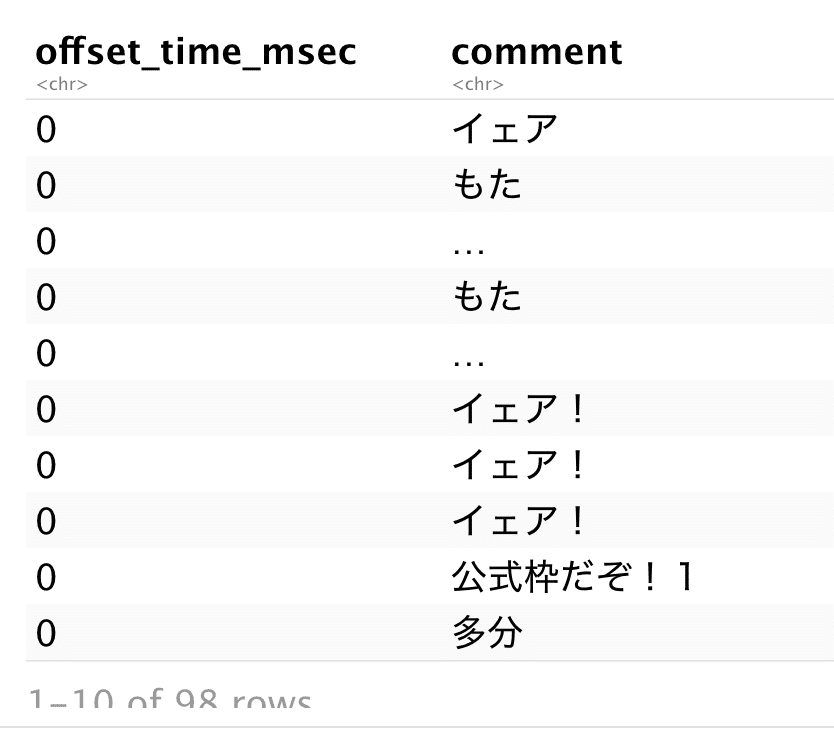
Task: Click the <chr> type label under offset_time_msec
Action: coord(62,85)
